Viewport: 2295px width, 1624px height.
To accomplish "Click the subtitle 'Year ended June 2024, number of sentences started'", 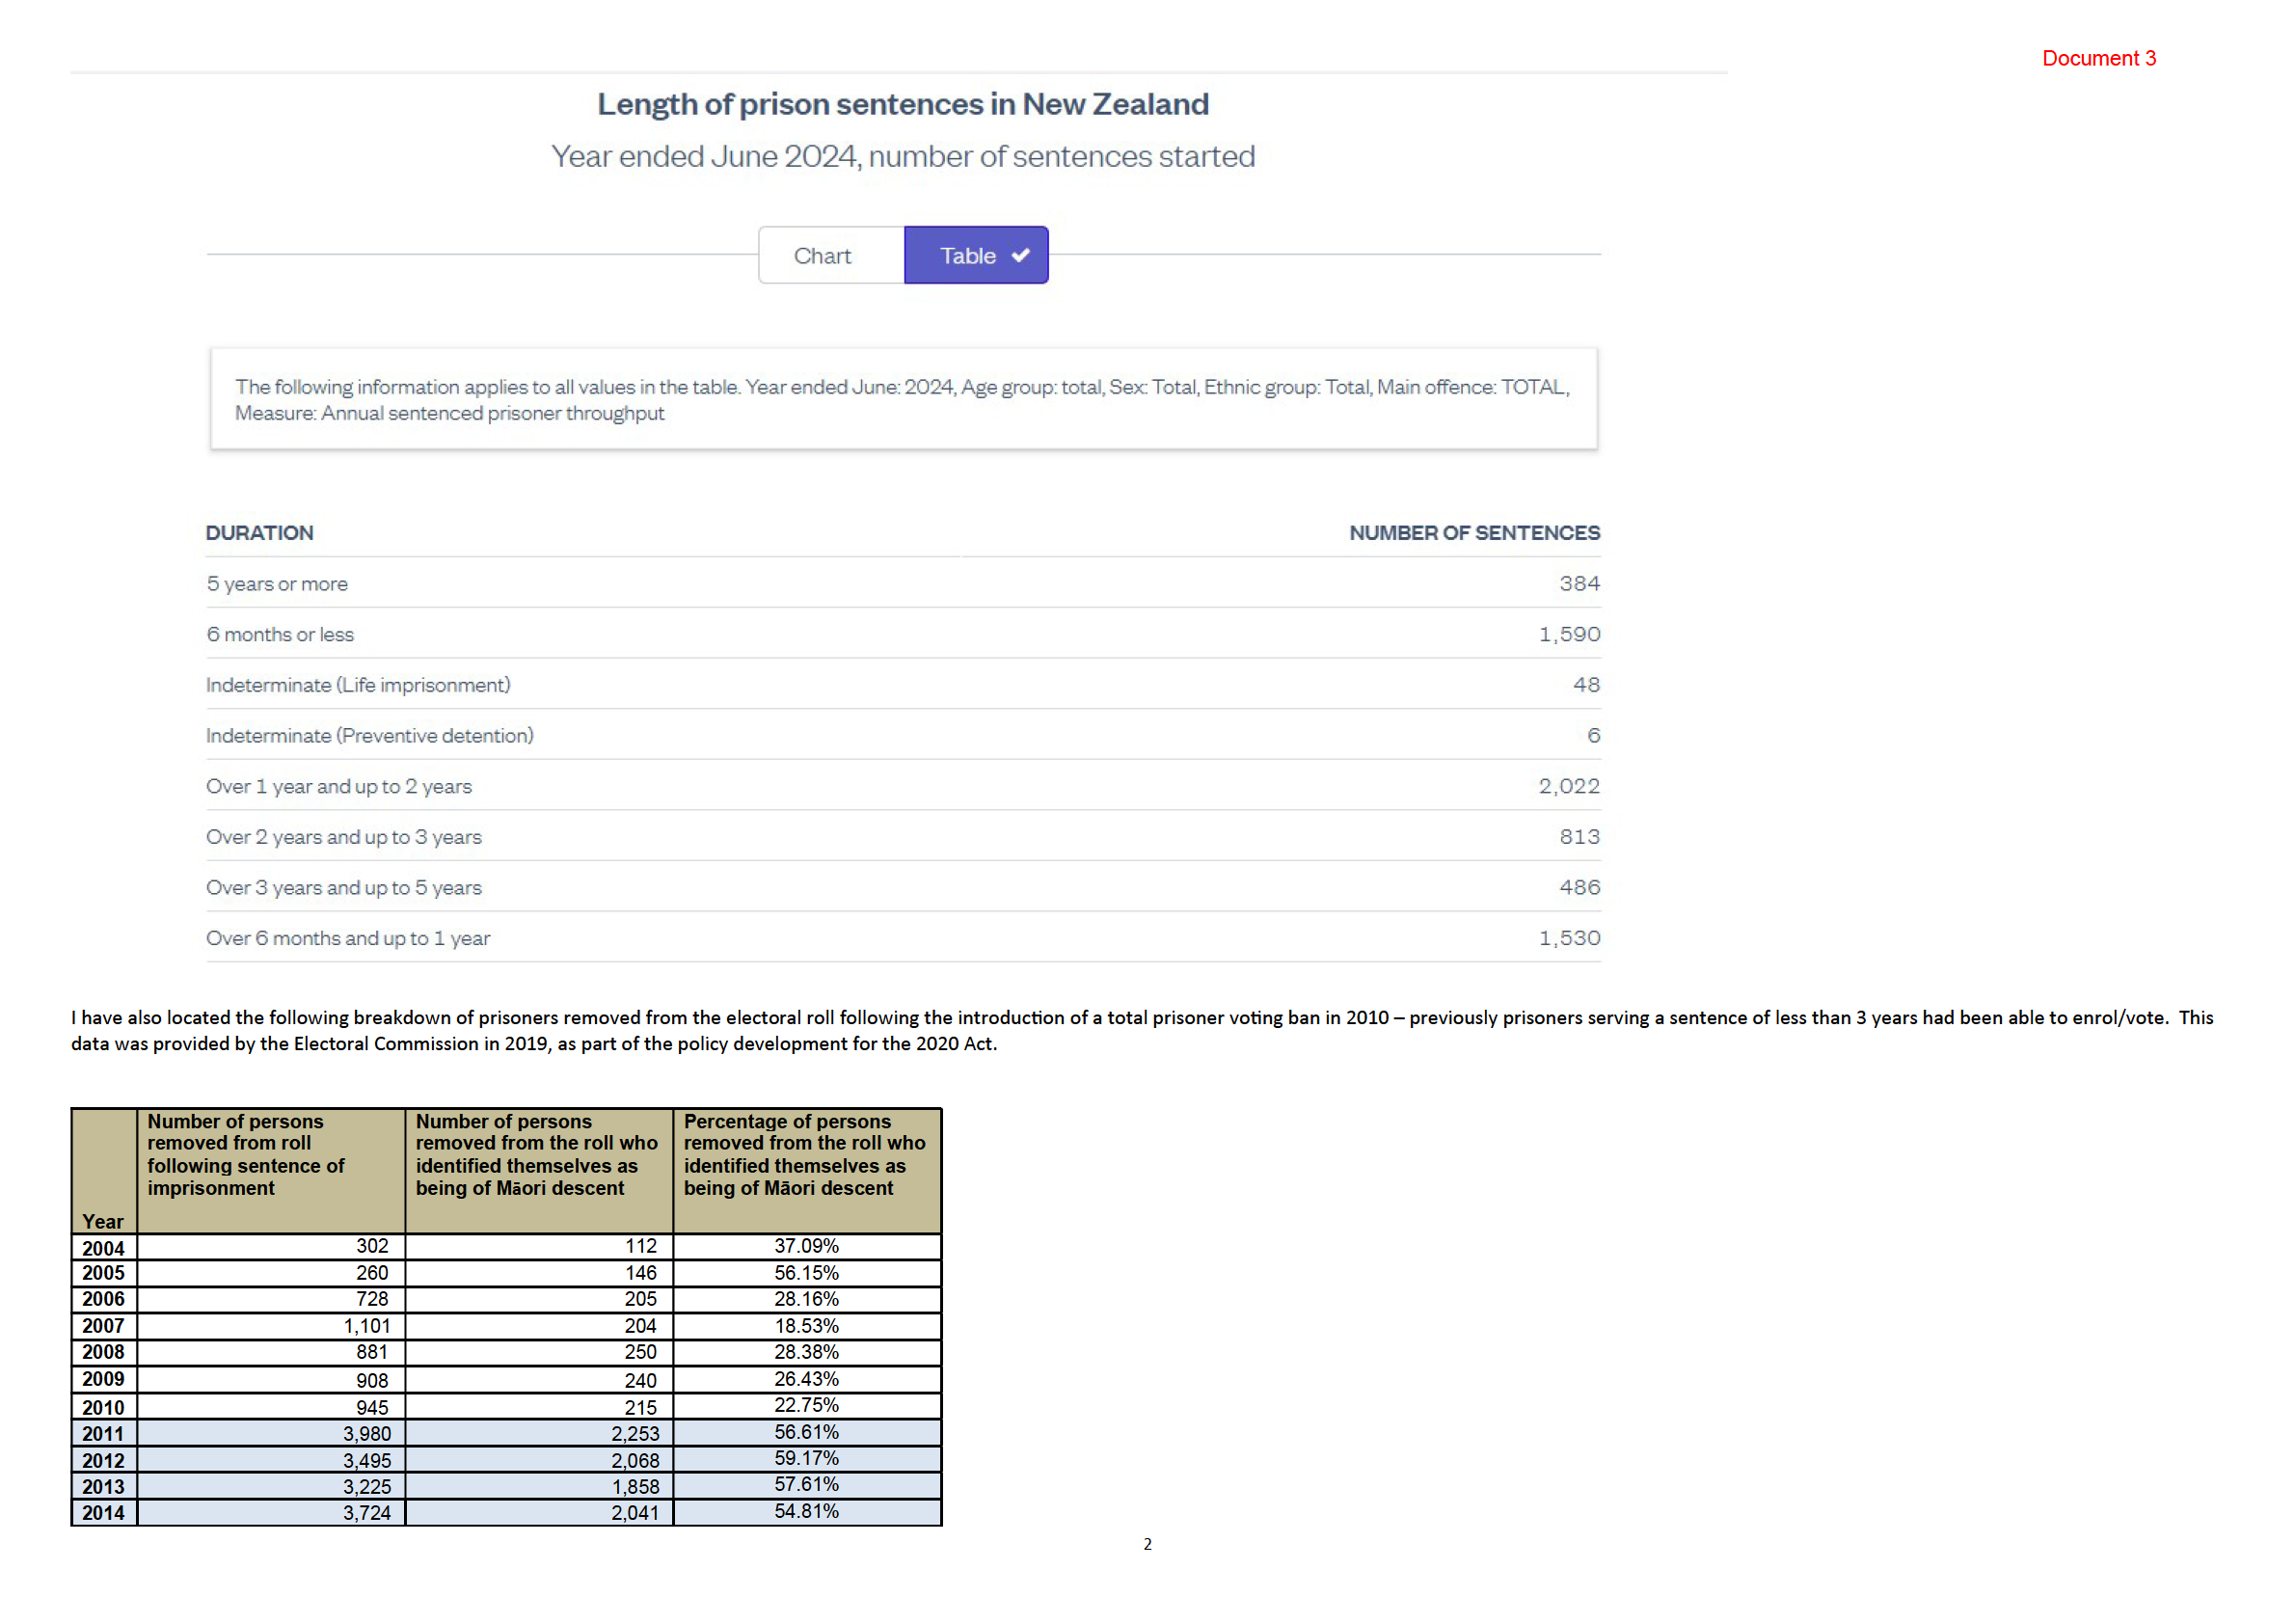I will click(903, 156).
